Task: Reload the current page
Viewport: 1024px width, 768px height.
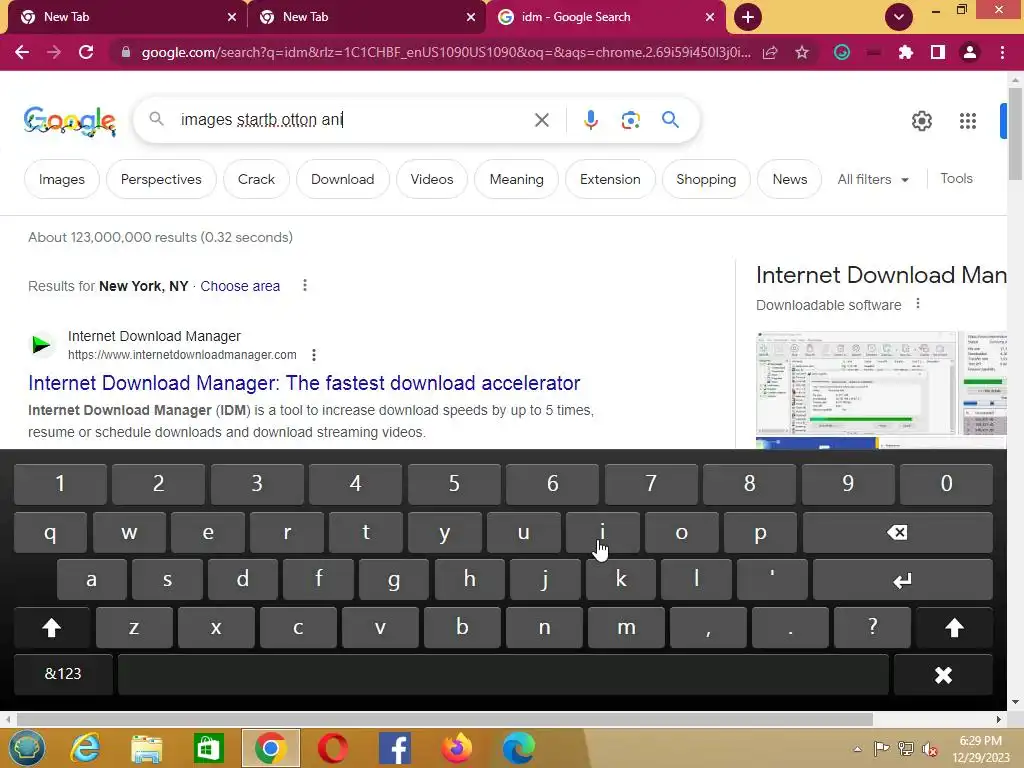Action: point(86,52)
